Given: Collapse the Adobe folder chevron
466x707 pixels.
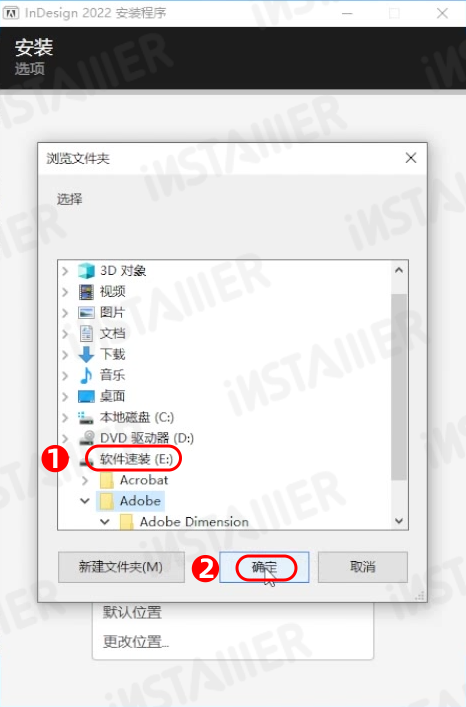Looking at the screenshot, I should tap(85, 501).
